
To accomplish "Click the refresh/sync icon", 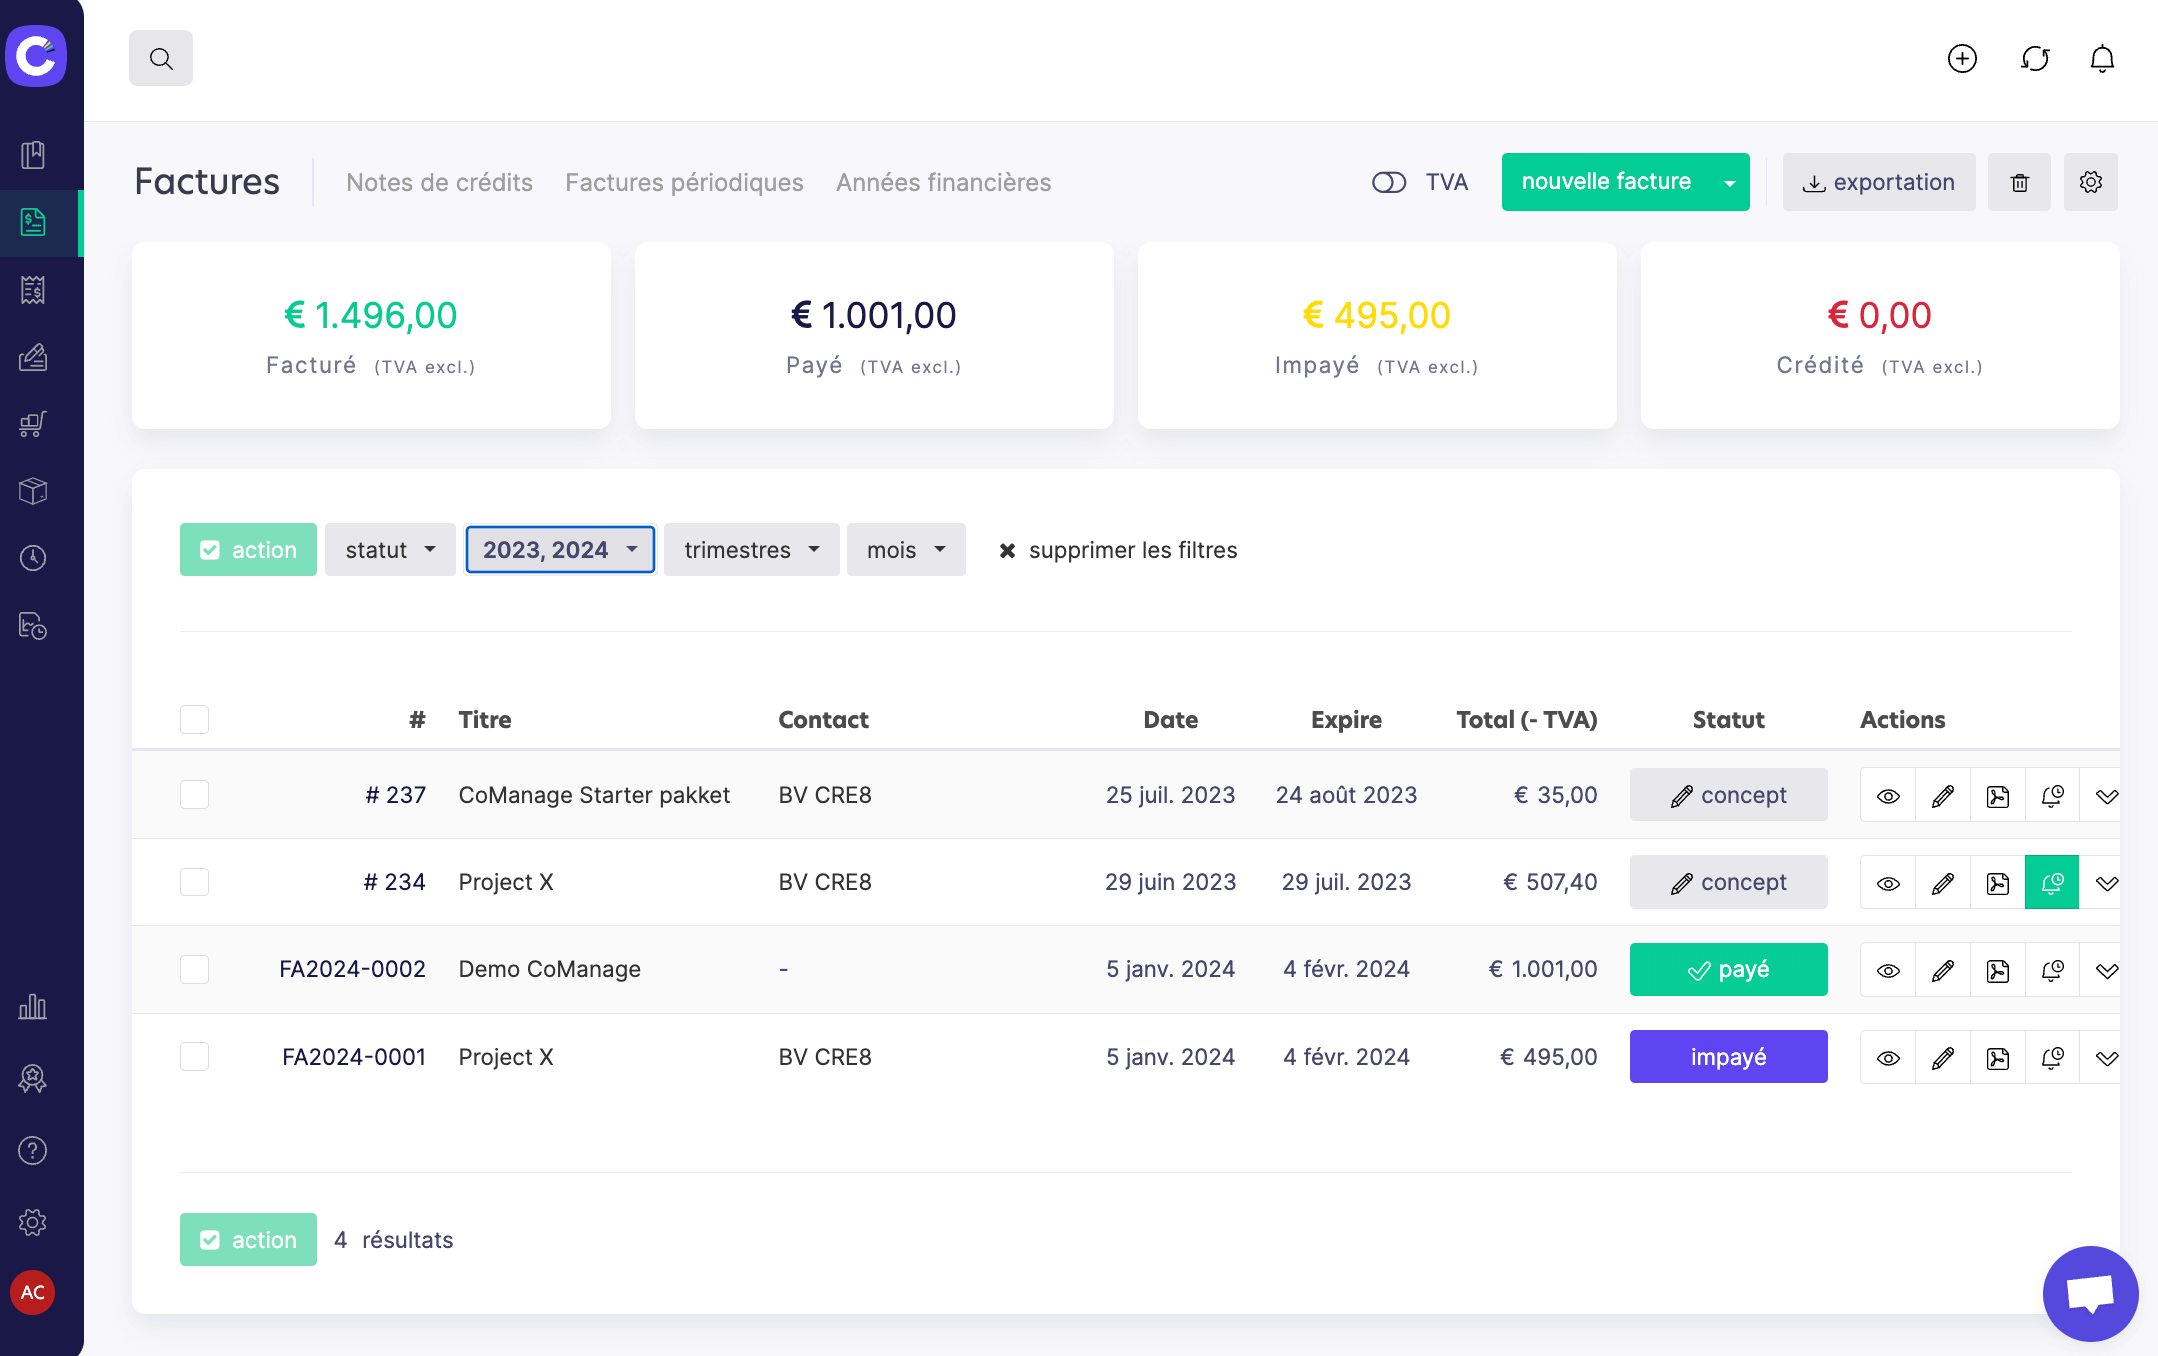I will point(2035,59).
